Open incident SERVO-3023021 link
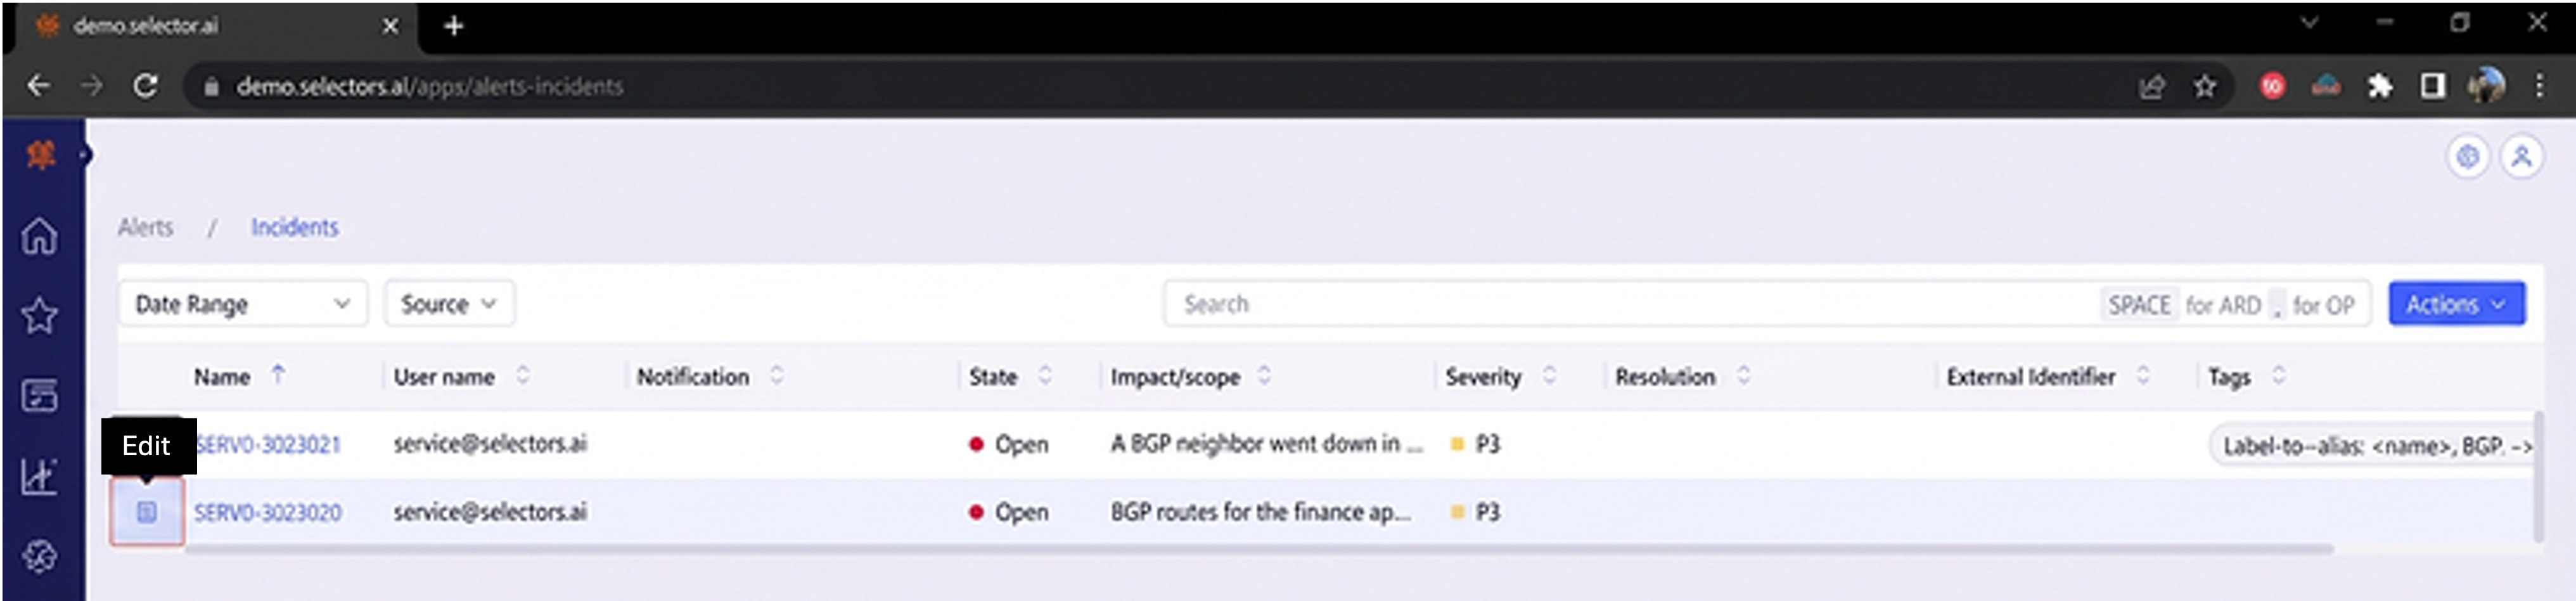Viewport: 2576px width, 601px height. tap(268, 444)
